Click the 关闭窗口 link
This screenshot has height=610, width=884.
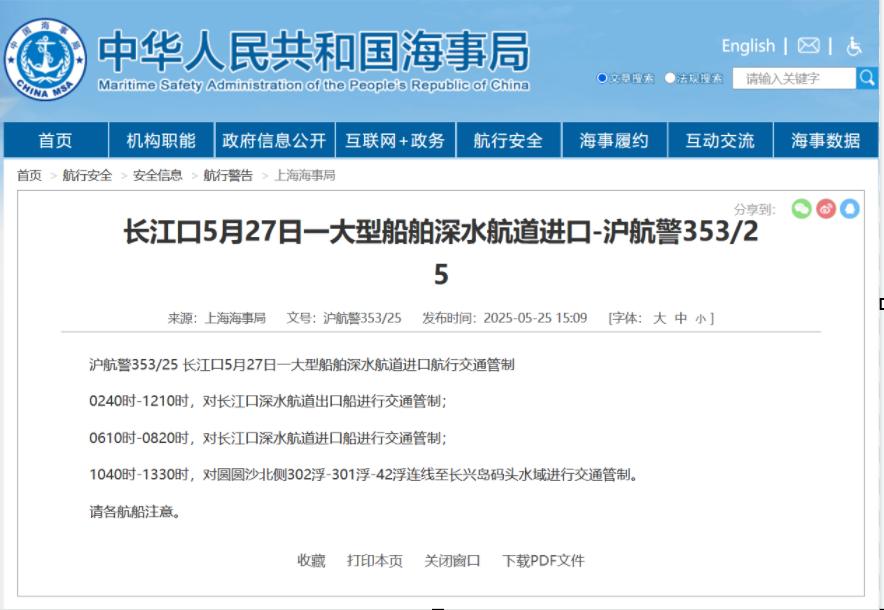pyautogui.click(x=452, y=560)
